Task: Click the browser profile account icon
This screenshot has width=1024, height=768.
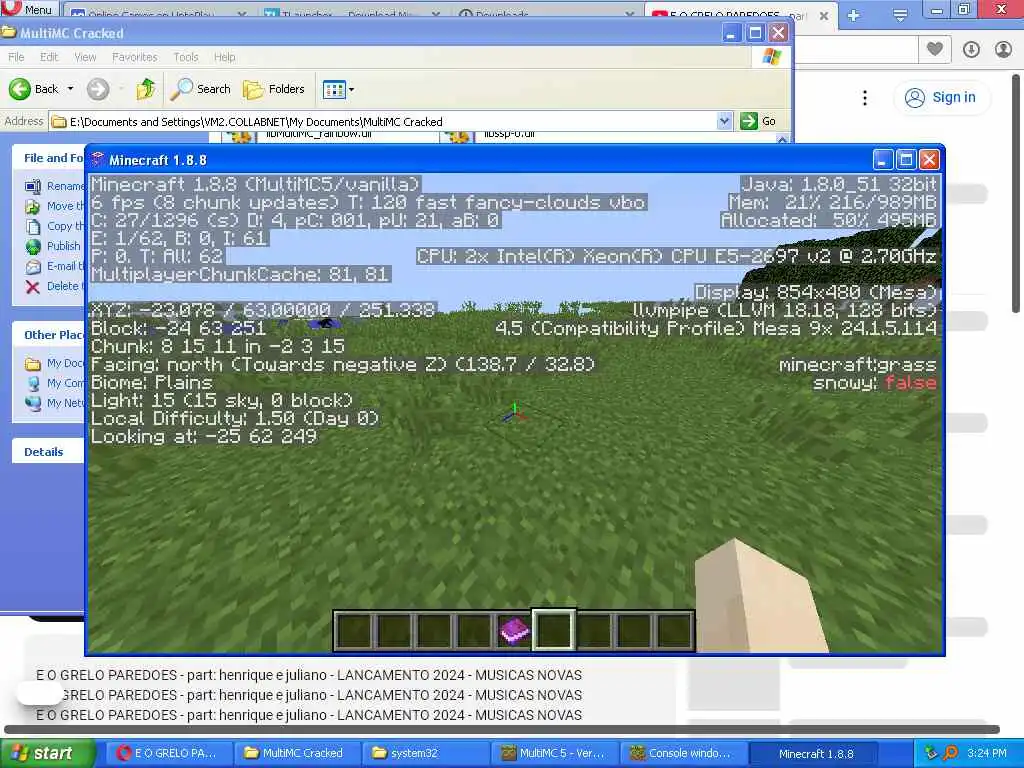Action: click(x=1003, y=49)
